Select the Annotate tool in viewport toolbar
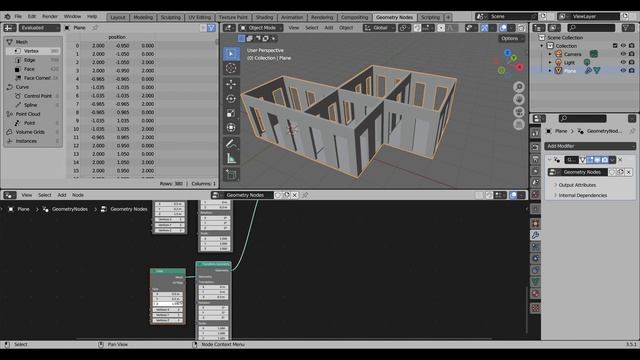Viewport: 640px width, 360px height. (231, 144)
